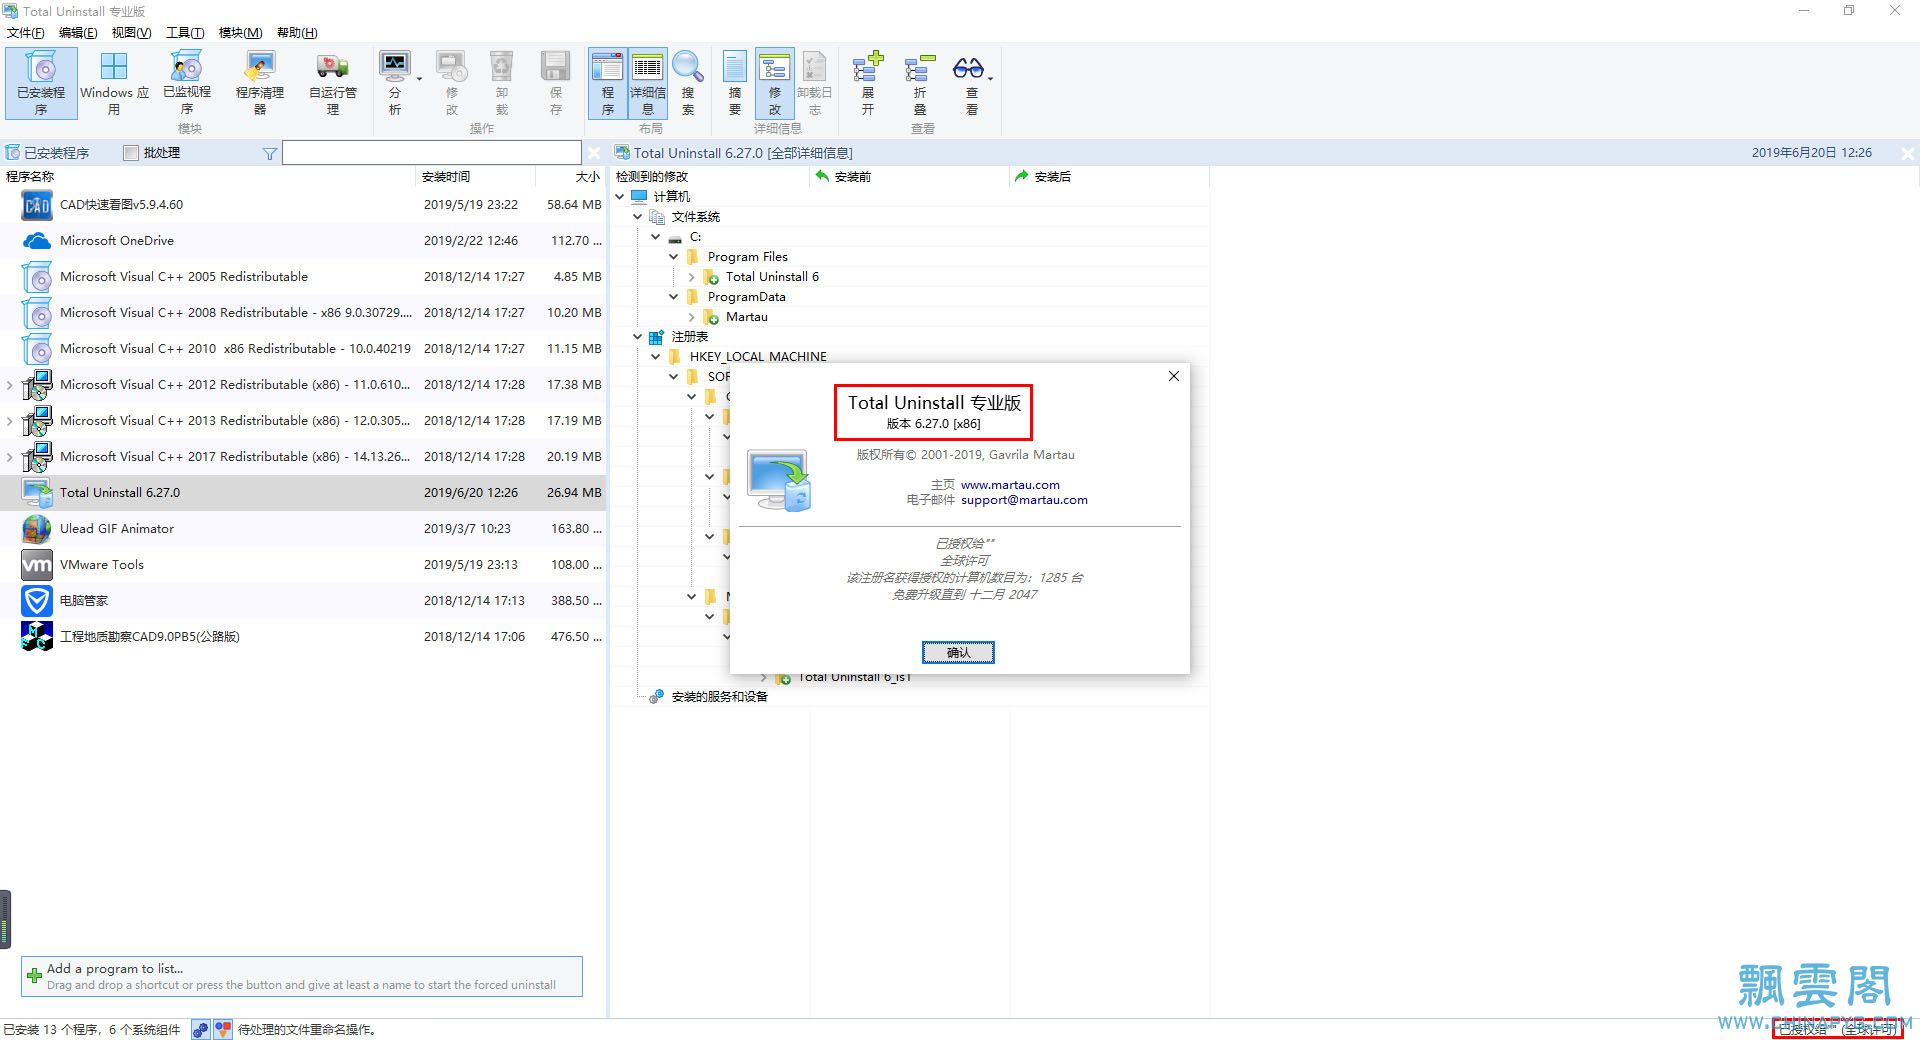This screenshot has width=1920, height=1040.
Task: Select 工程地质勘察CAD9.0PB5 program row
Action: pyautogui.click(x=303, y=637)
